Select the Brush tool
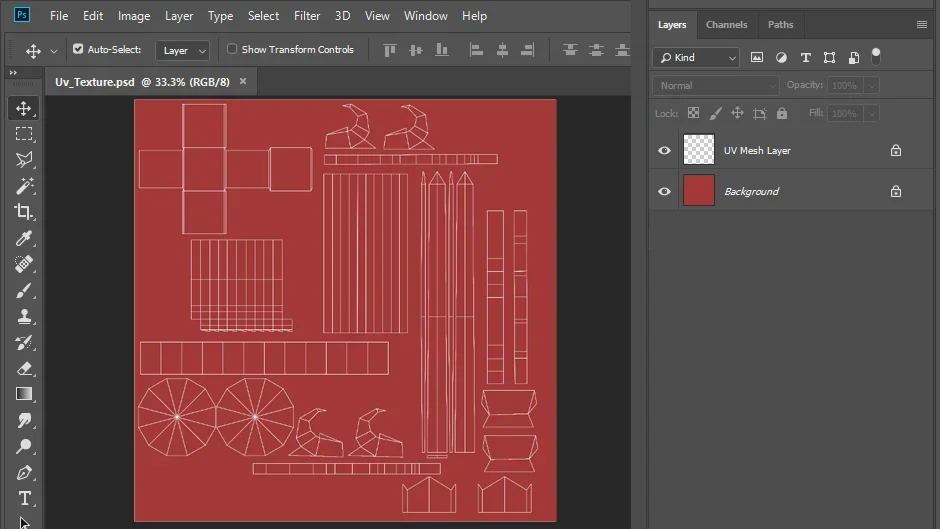The height and width of the screenshot is (529, 940). click(24, 290)
